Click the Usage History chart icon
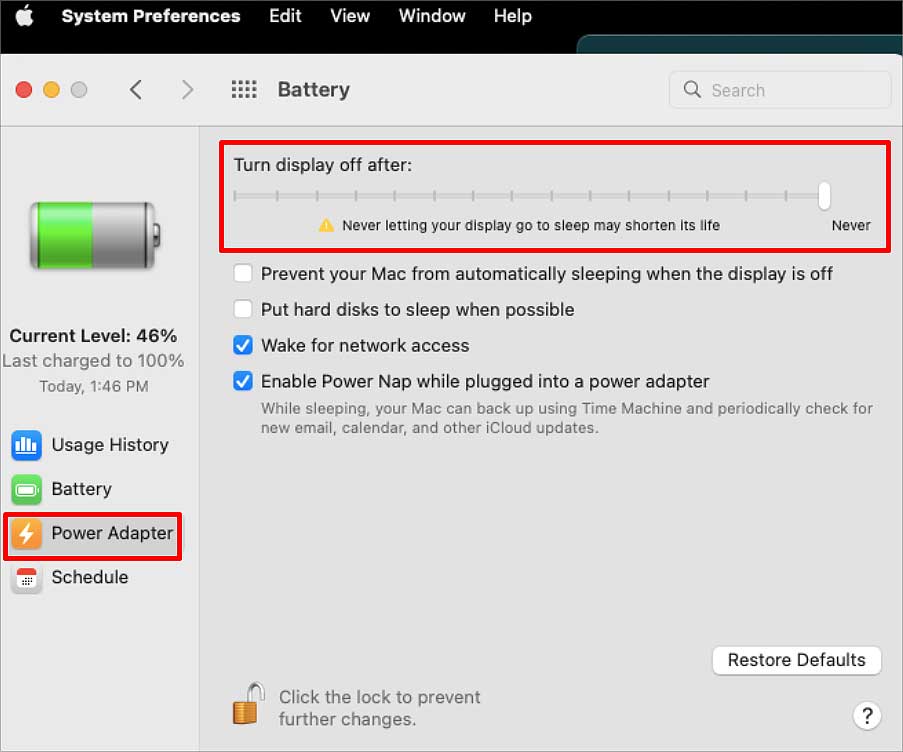This screenshot has height=752, width=903. click(26, 445)
